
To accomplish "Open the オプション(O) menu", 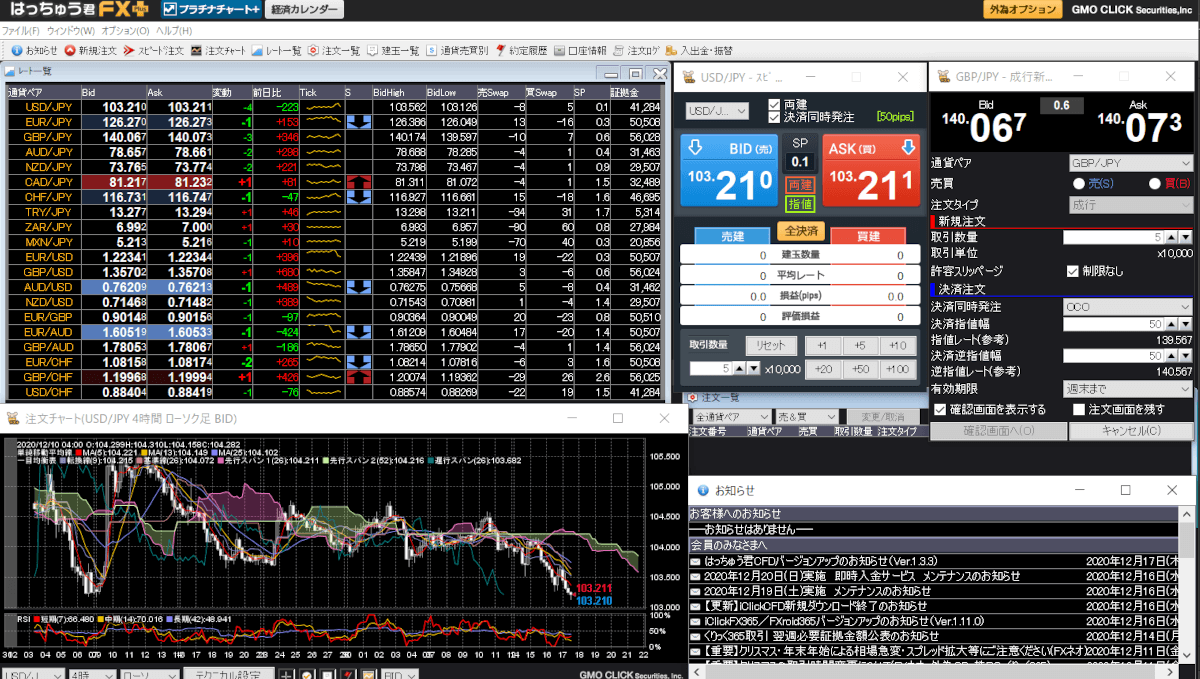I will point(125,31).
